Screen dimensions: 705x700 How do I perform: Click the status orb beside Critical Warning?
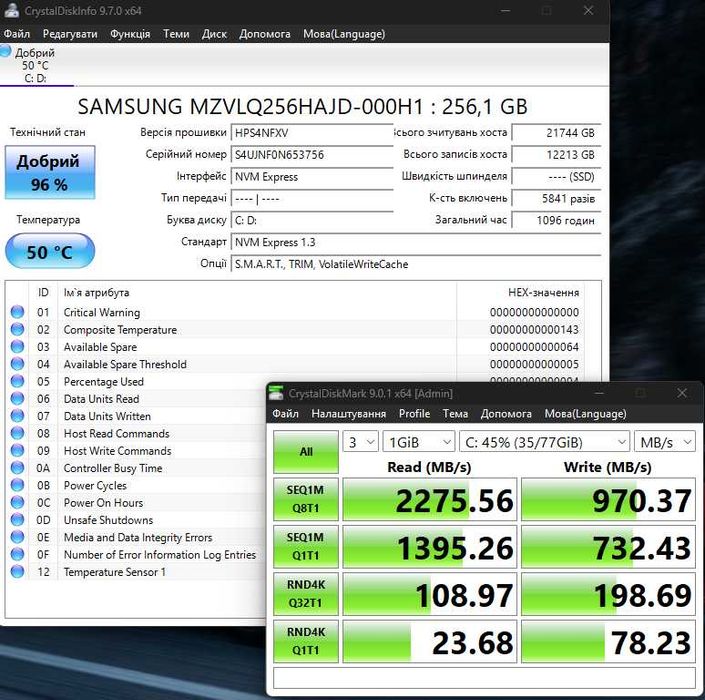coord(17,312)
